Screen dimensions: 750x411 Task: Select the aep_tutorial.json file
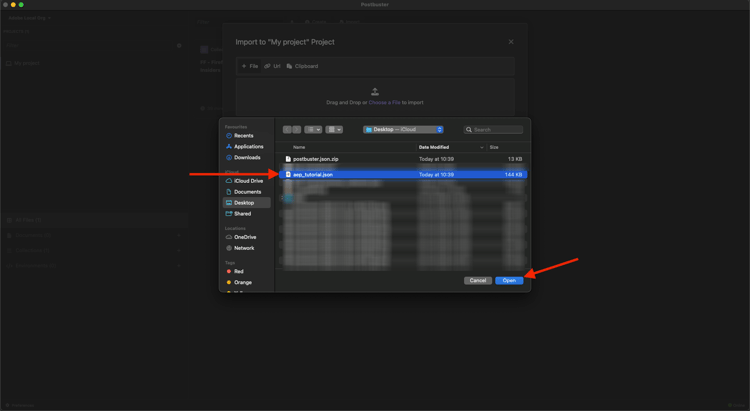[403, 175]
